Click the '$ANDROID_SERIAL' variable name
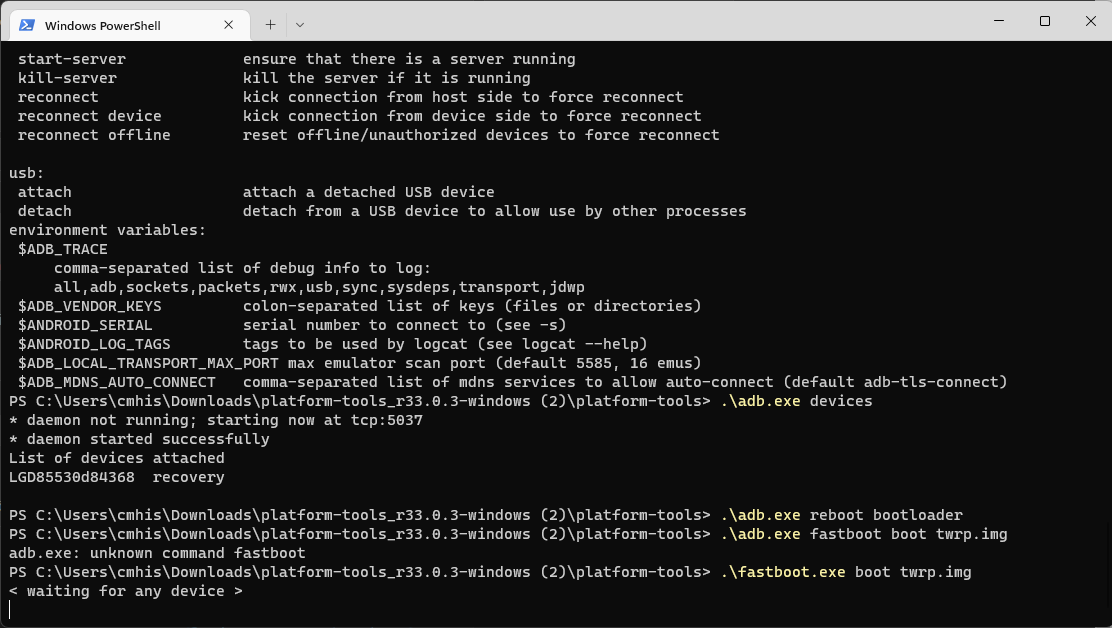Viewport: 1112px width, 628px height. coord(85,325)
